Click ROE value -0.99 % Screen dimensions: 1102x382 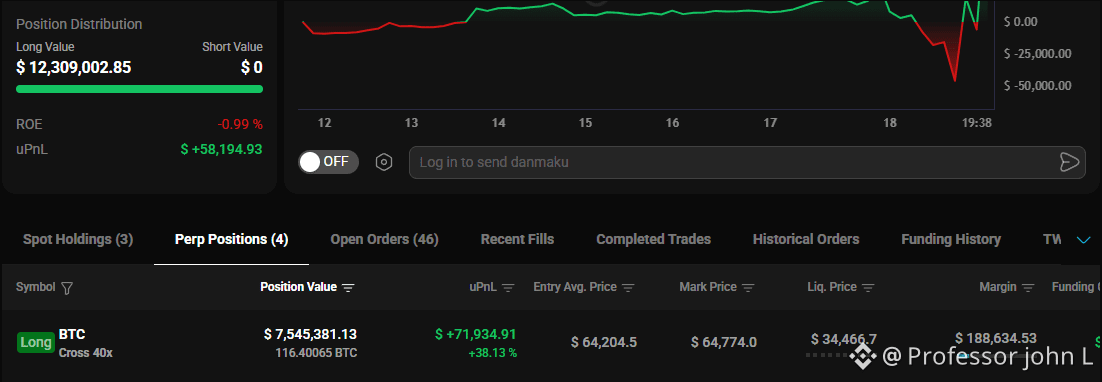click(x=240, y=124)
